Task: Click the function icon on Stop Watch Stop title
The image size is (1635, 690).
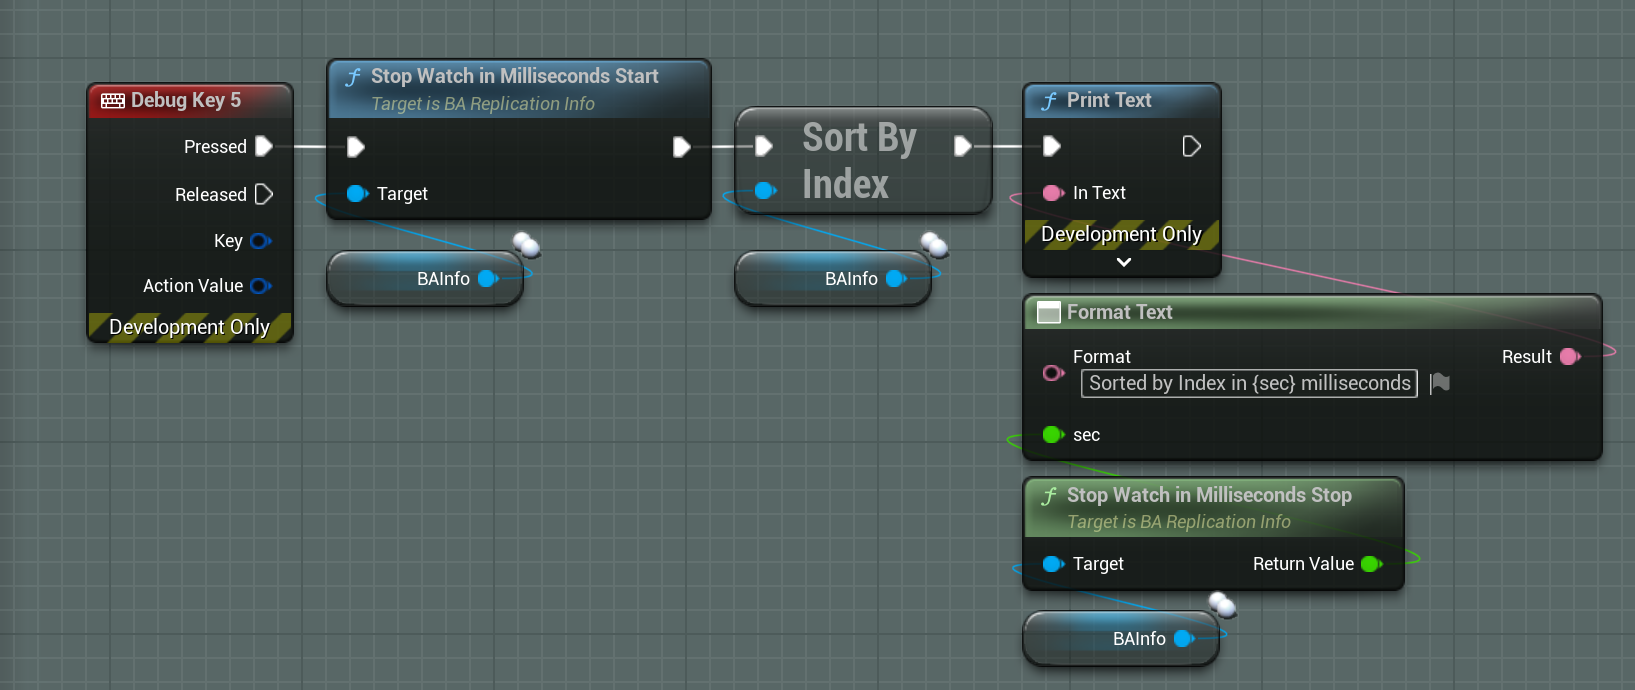Action: pyautogui.click(x=1049, y=496)
